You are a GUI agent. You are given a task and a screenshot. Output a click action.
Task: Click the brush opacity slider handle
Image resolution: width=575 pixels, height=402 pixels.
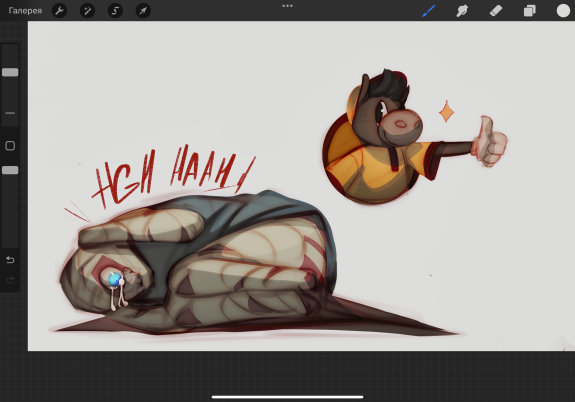pos(10,170)
